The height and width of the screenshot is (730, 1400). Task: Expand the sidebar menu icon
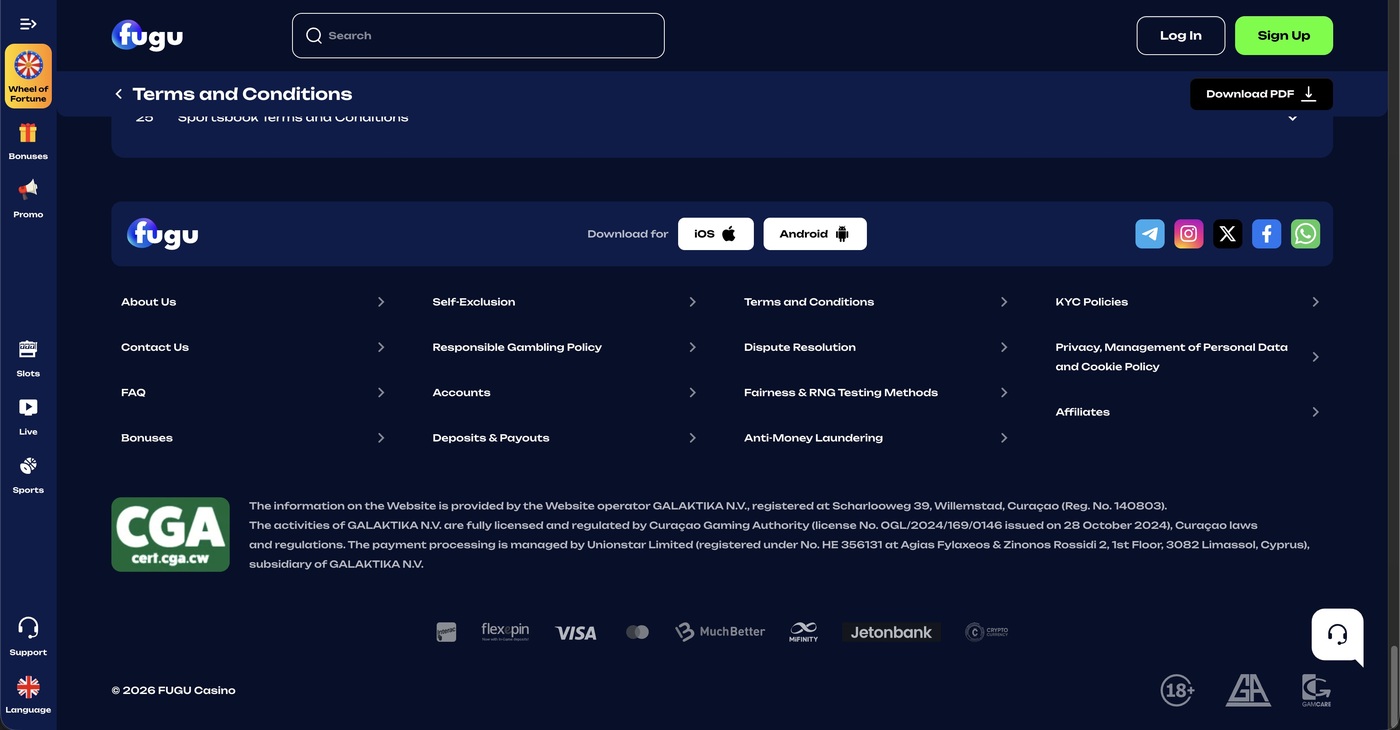(28, 24)
